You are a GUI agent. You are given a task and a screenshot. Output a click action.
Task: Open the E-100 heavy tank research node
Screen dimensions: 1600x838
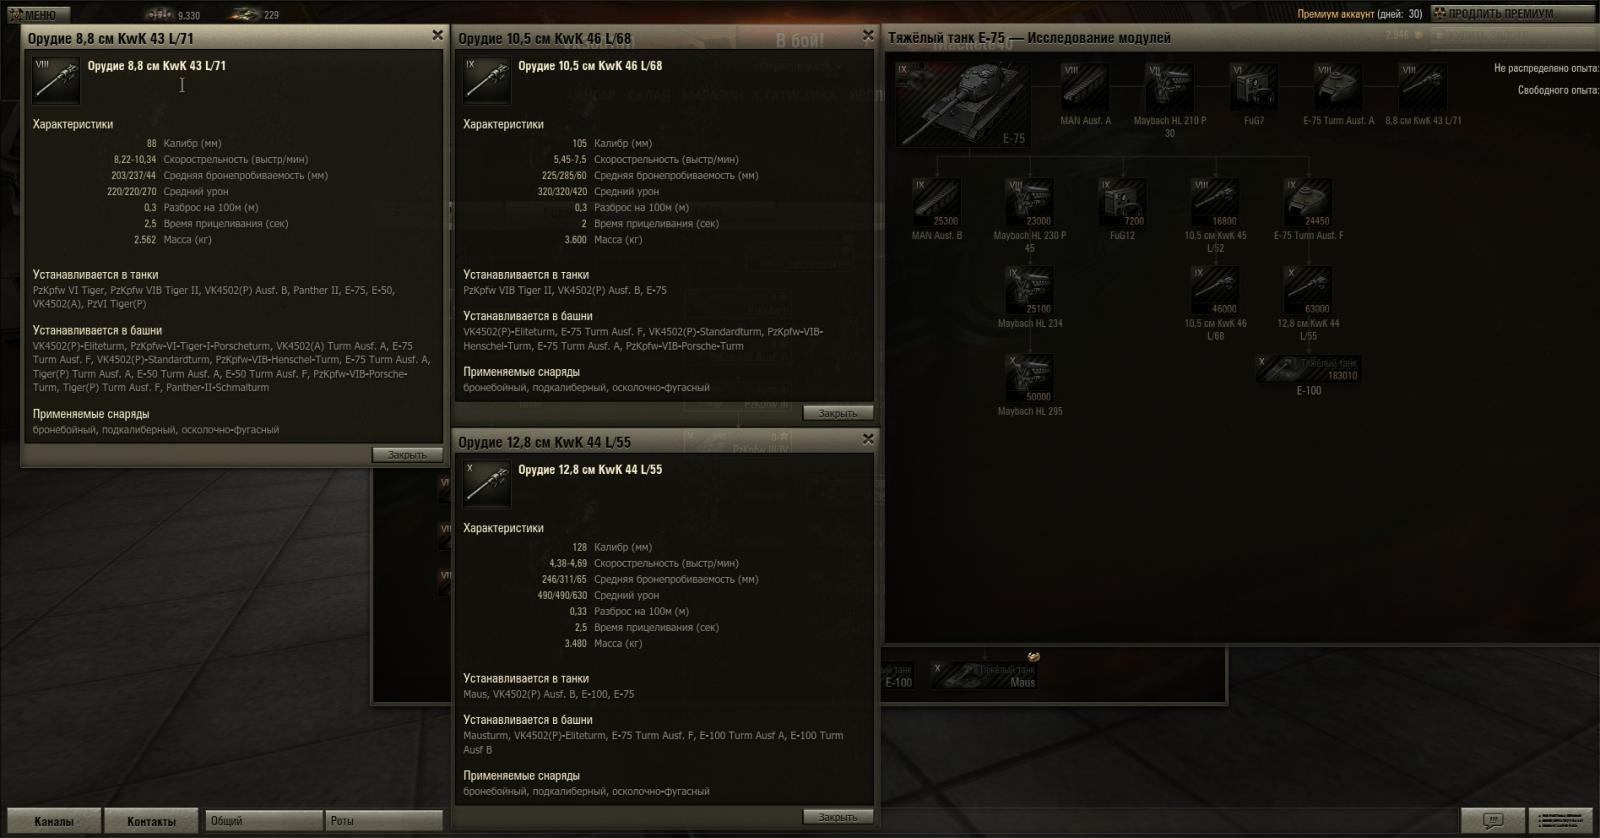click(x=1308, y=369)
